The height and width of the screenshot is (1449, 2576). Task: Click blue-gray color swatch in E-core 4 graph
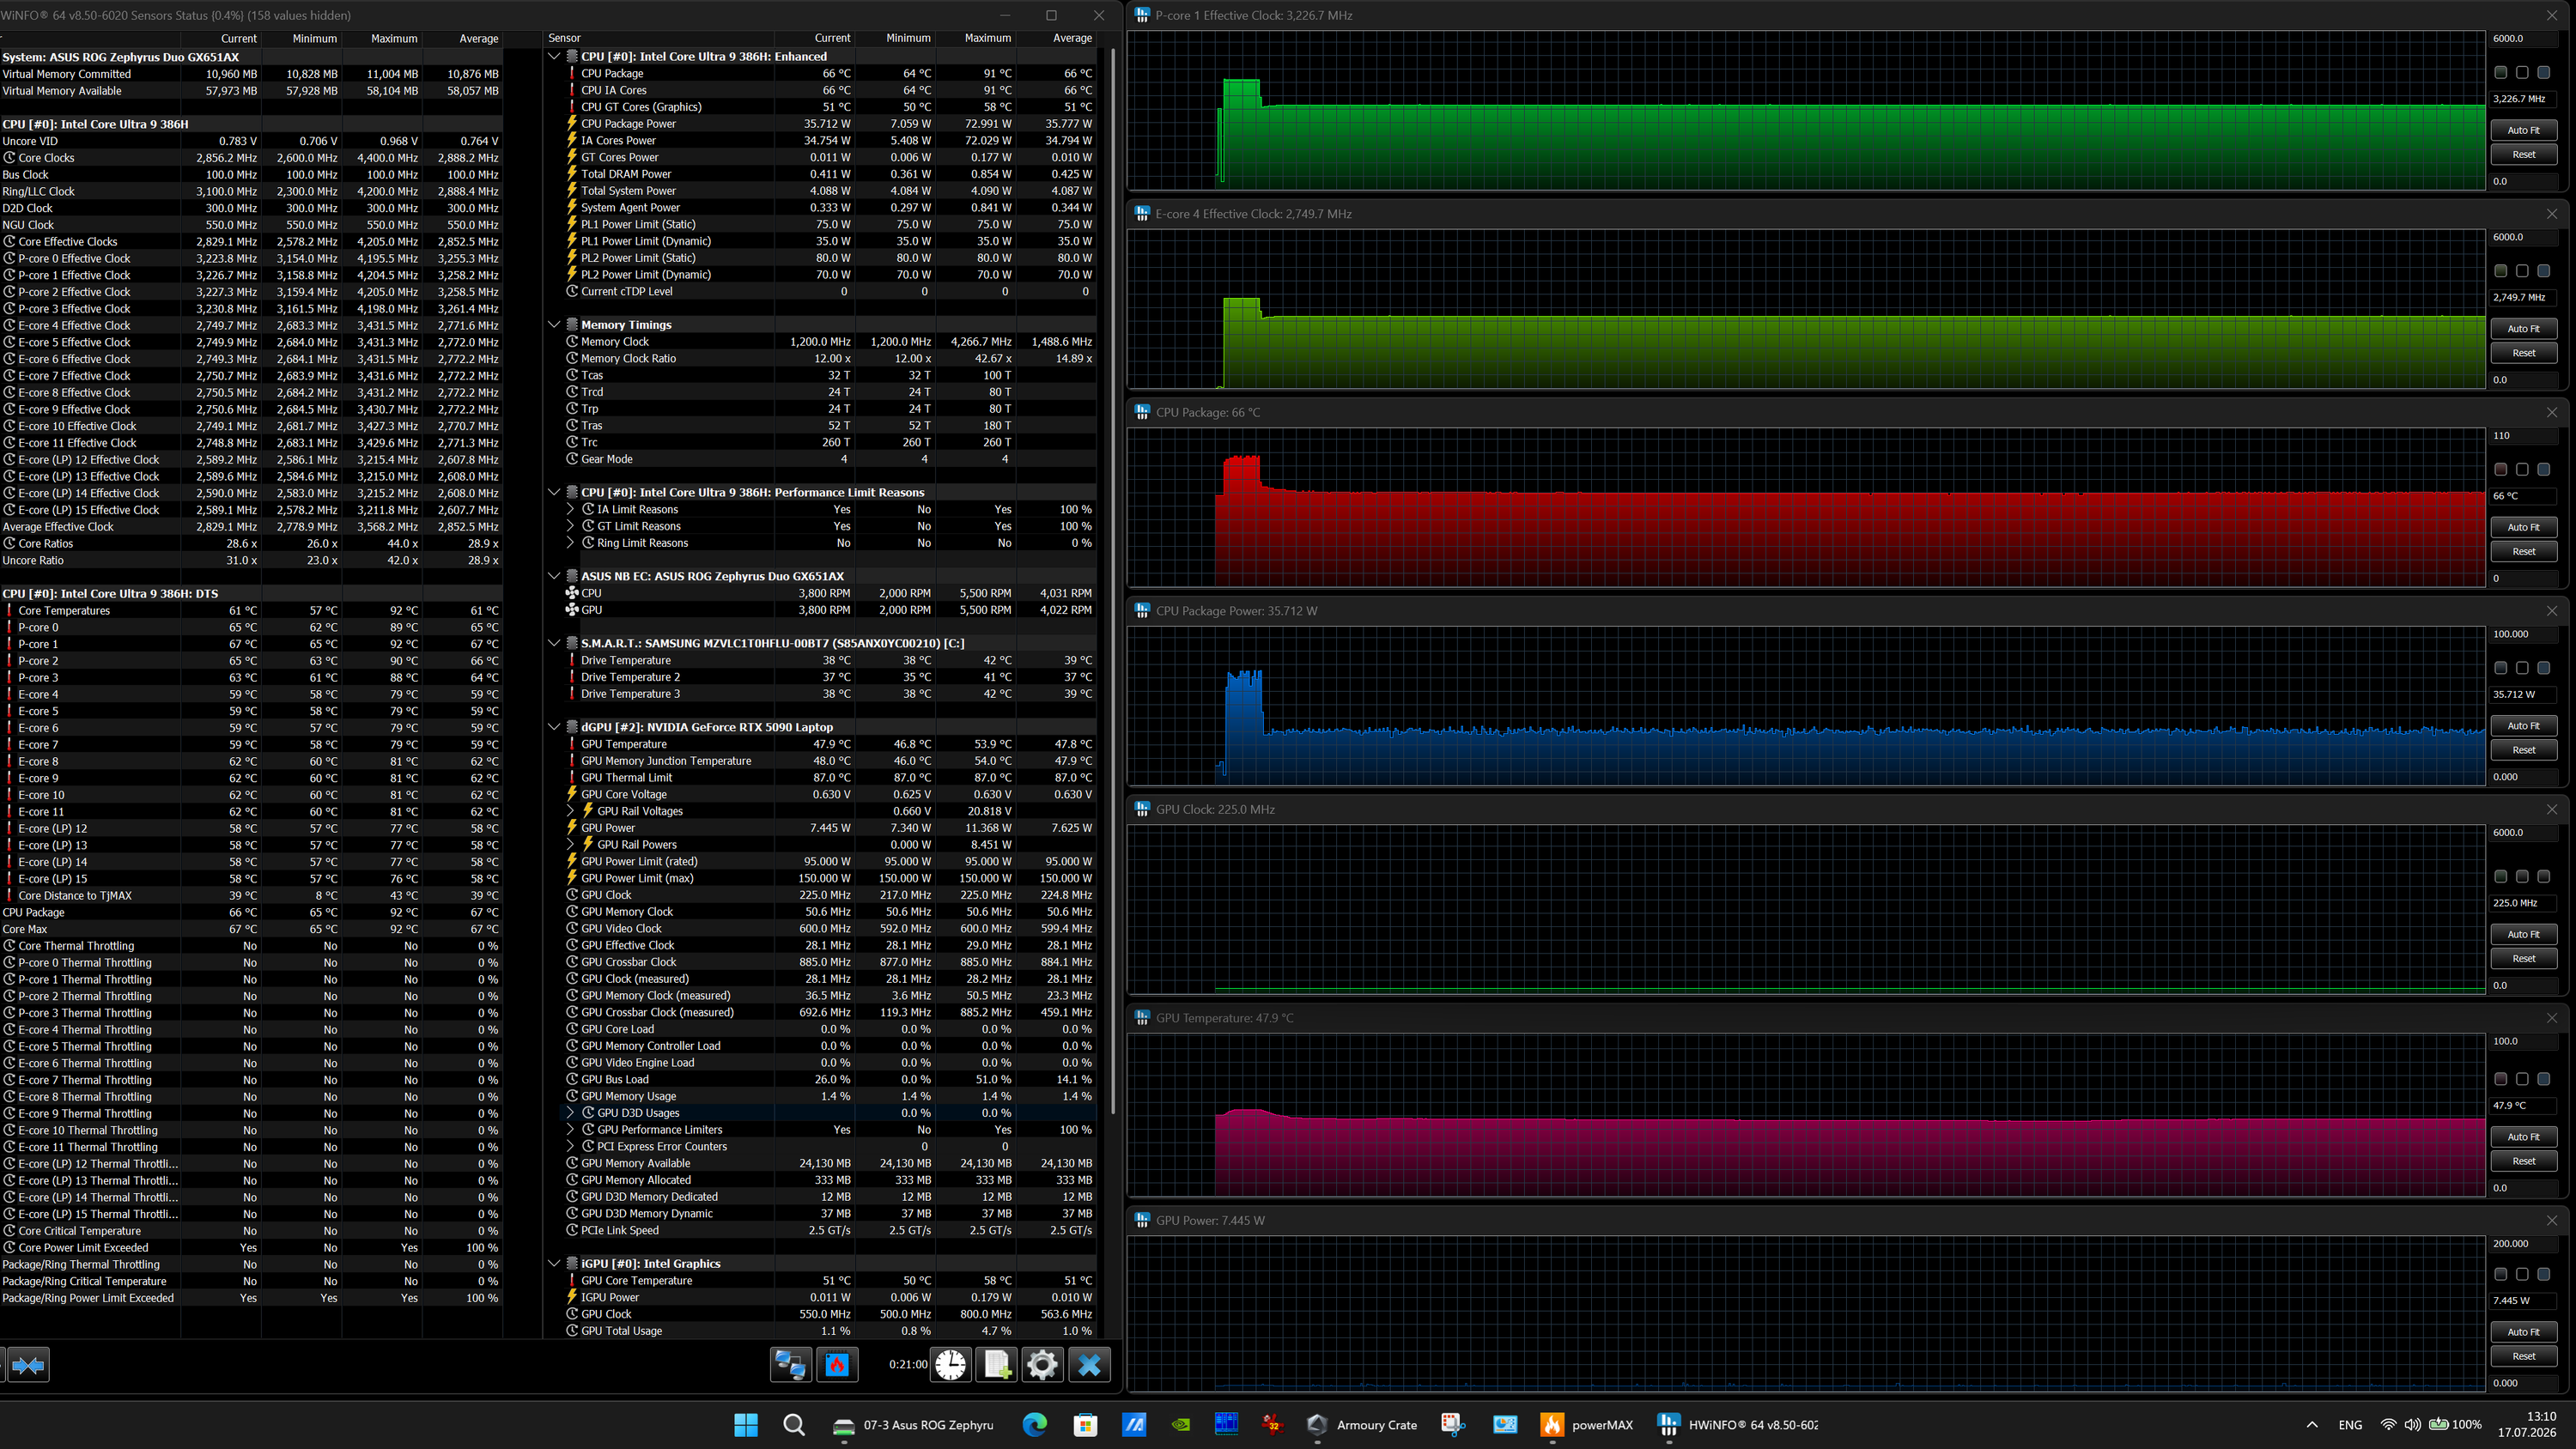point(2544,271)
